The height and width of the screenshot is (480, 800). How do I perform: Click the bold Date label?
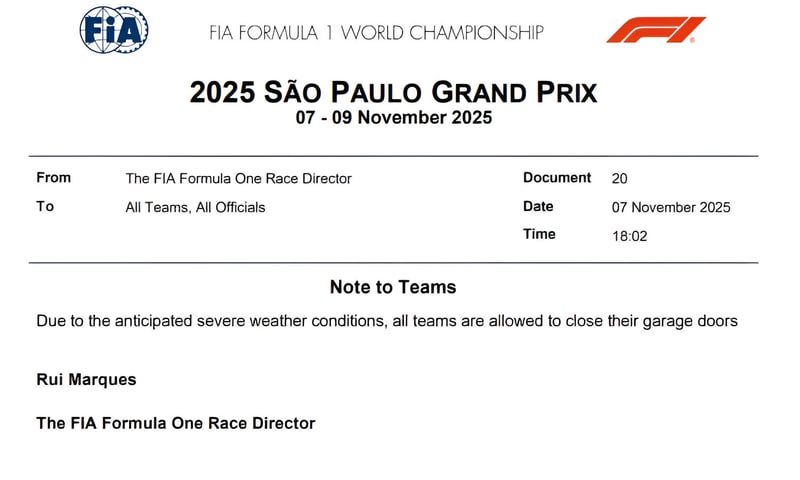tap(540, 206)
